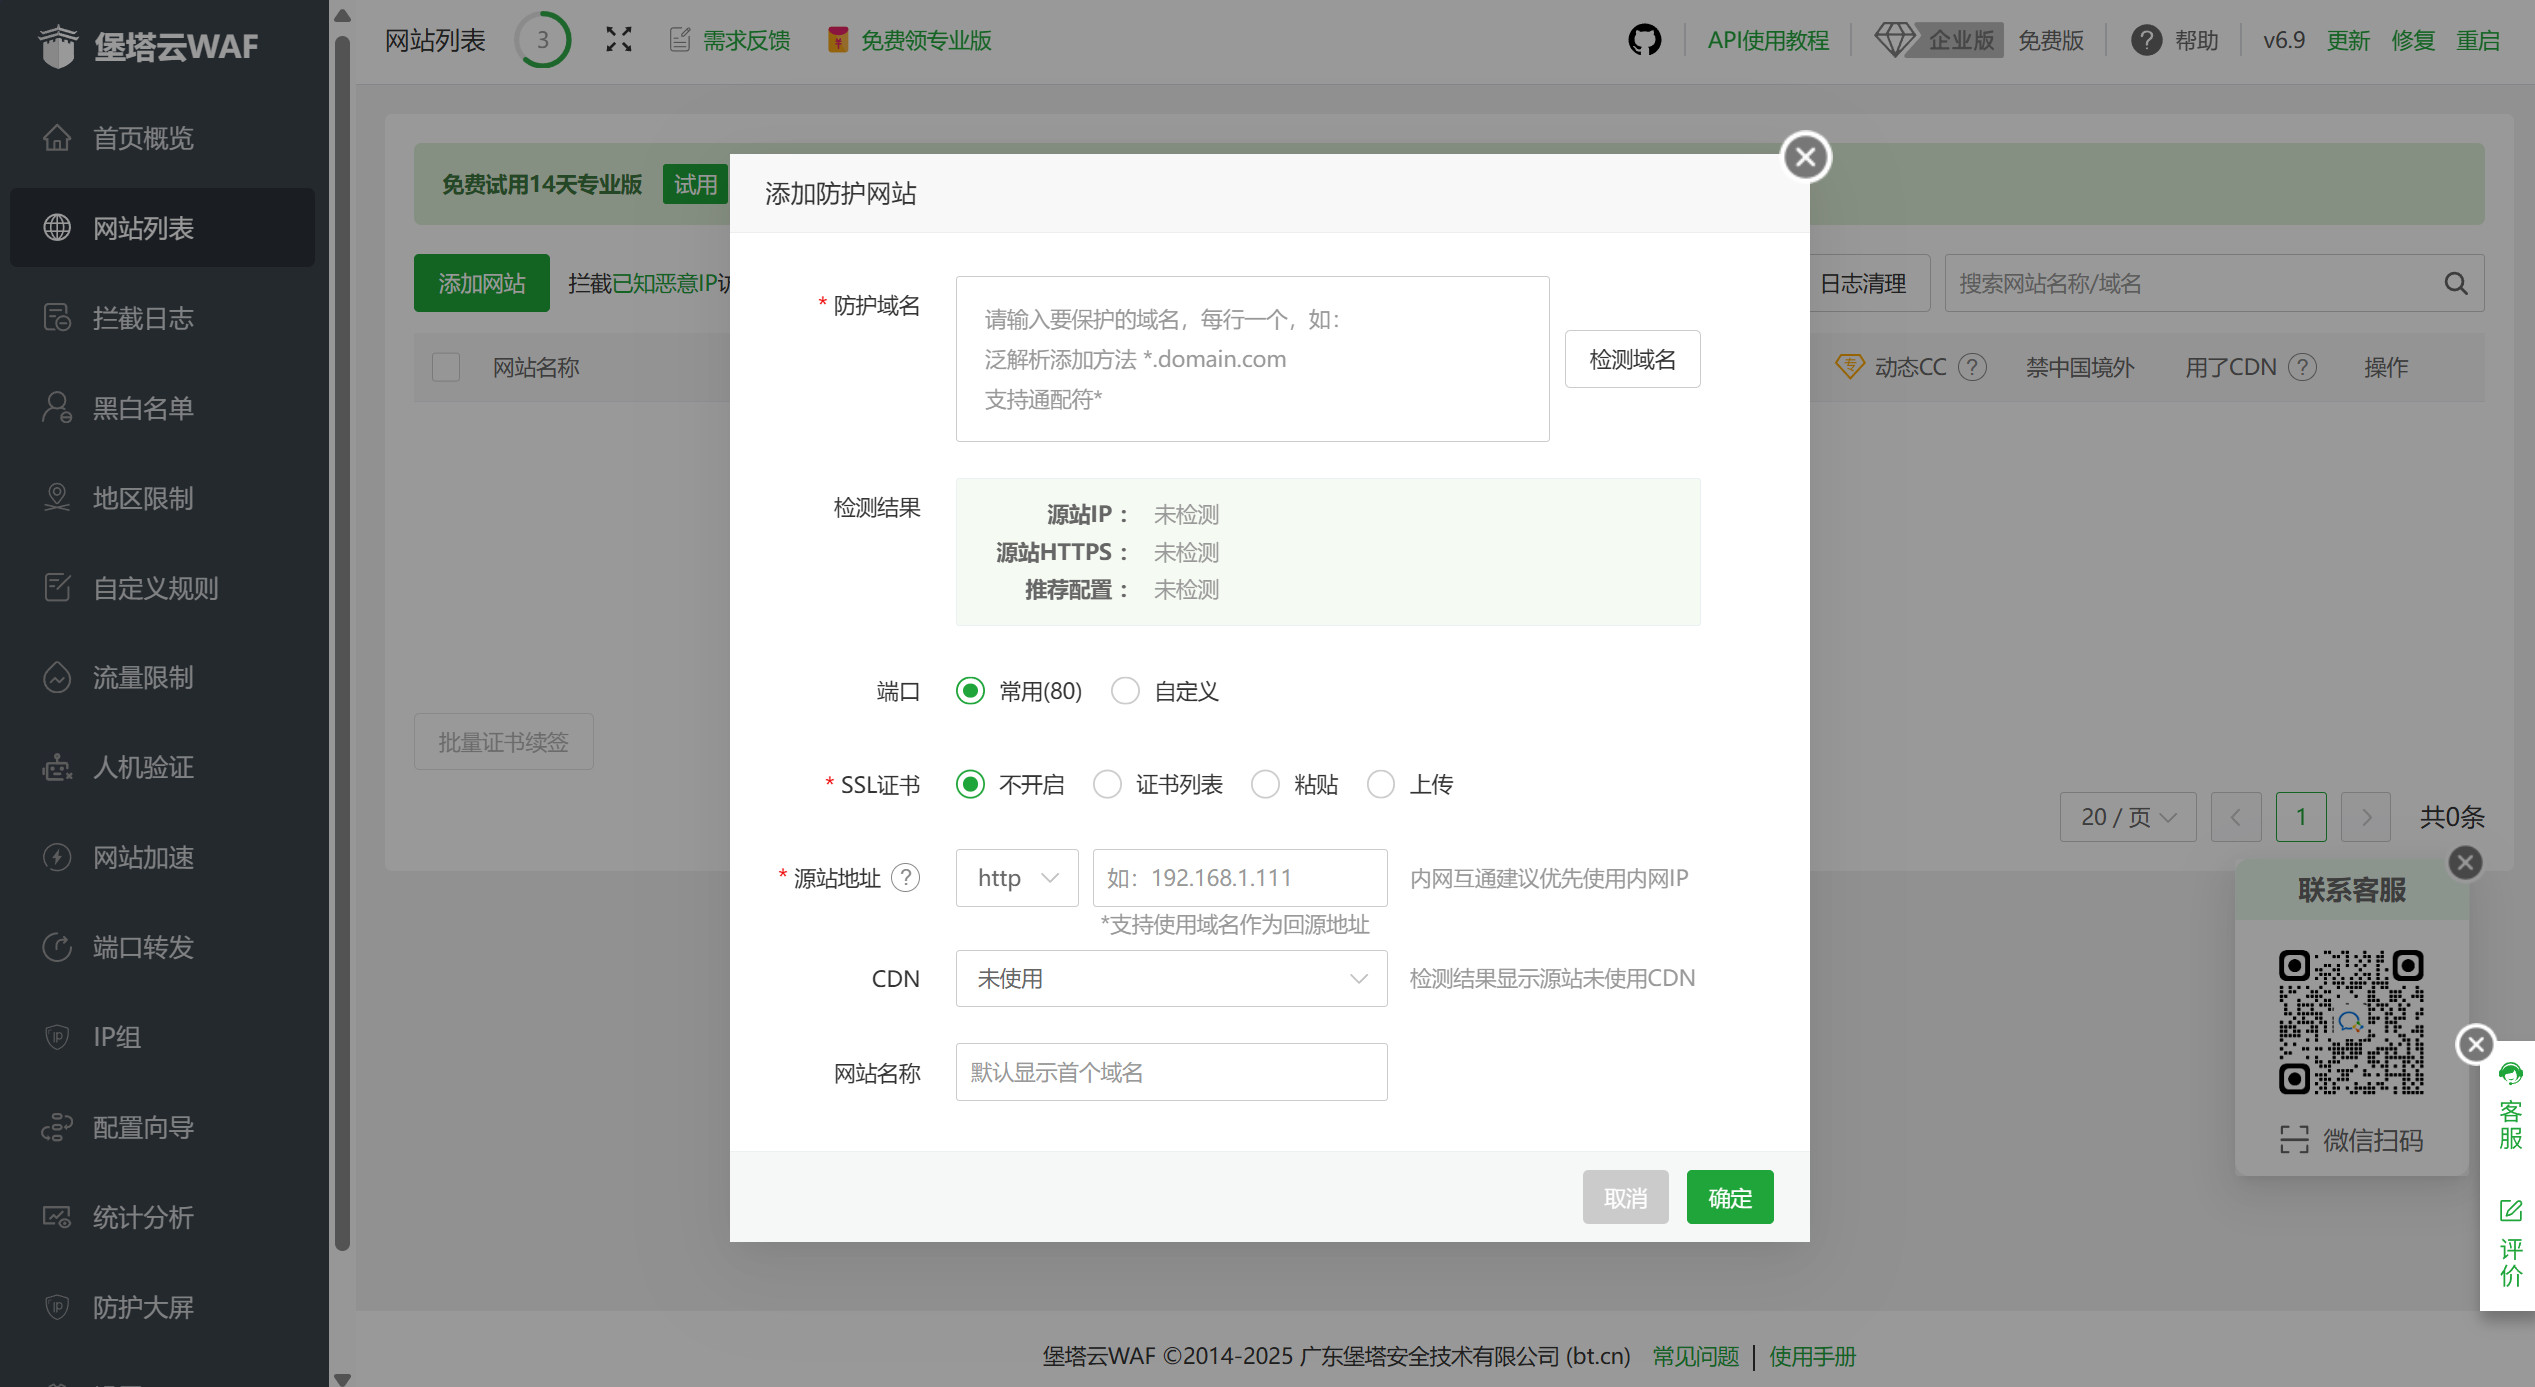Open the 20/页 page size dropdown

point(2127,817)
